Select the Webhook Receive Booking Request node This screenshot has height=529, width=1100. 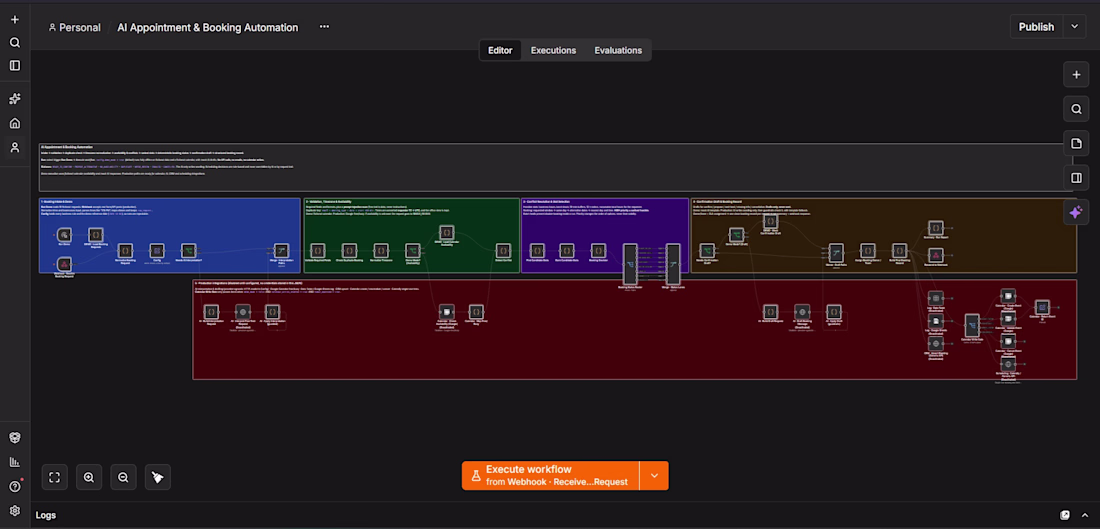[64, 264]
